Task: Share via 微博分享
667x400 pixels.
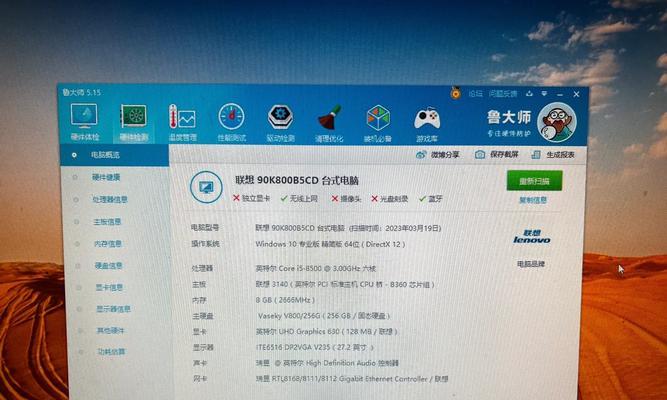Action: click(438, 154)
